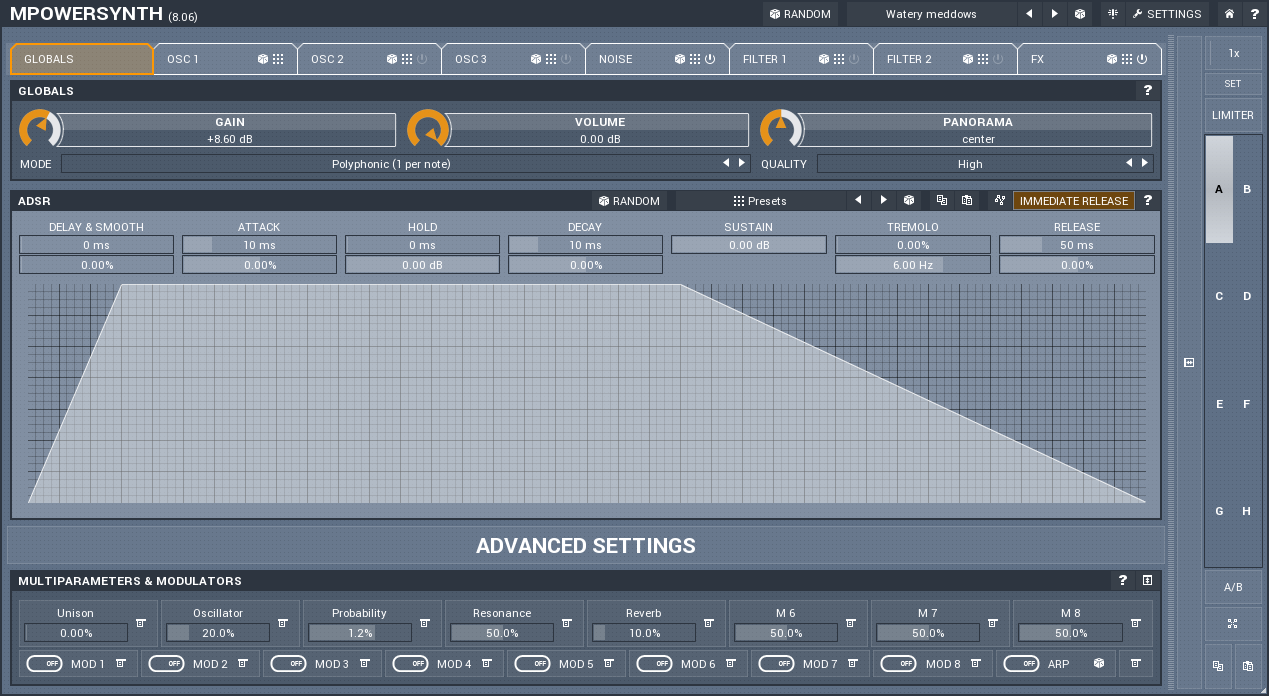Screen dimensions: 1269x696
Task: Select previous QUALITY with left arrow
Action: pos(1130,163)
